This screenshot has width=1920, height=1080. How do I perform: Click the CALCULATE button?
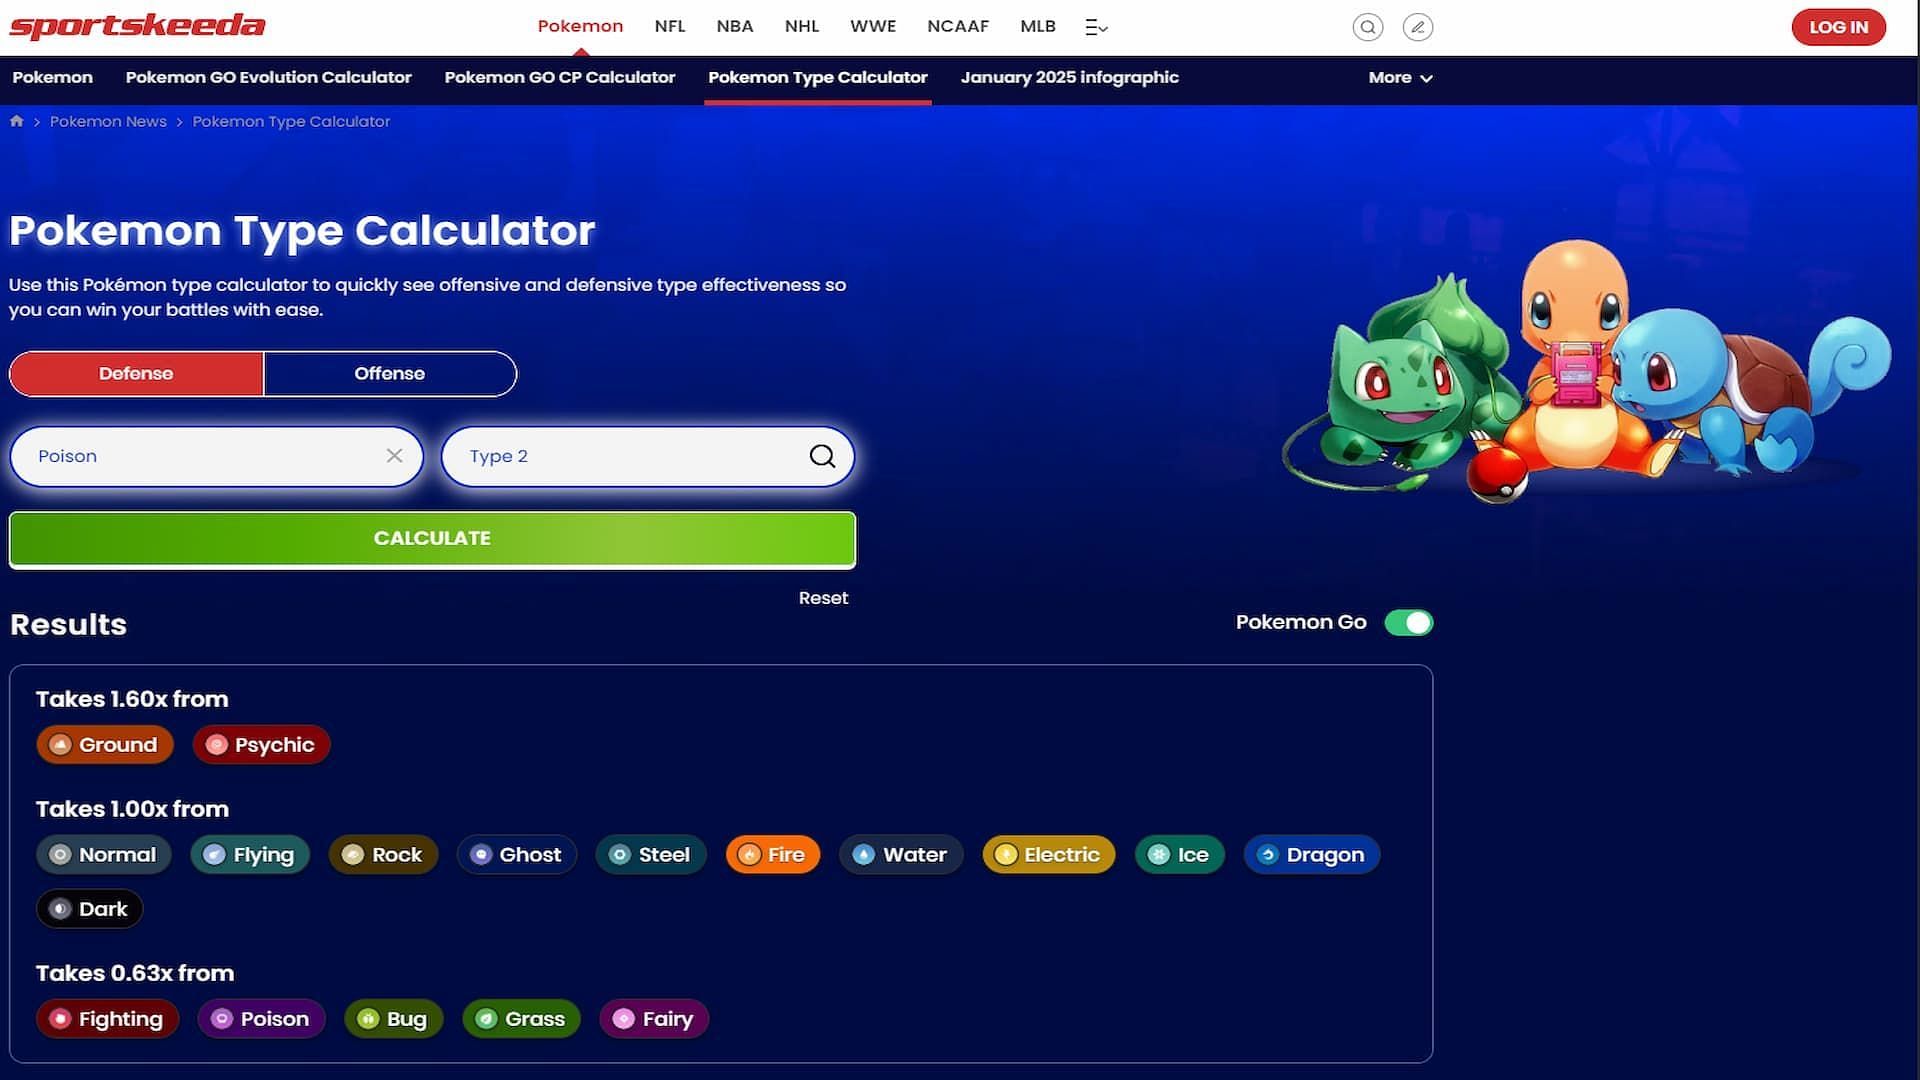[433, 538]
